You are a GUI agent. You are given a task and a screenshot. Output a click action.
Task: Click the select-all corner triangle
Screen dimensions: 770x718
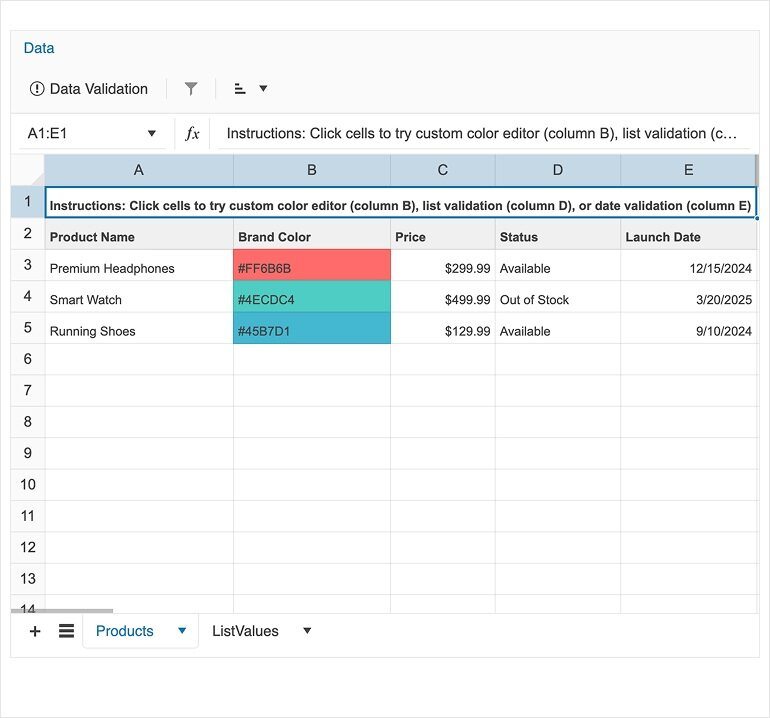click(x=28, y=170)
